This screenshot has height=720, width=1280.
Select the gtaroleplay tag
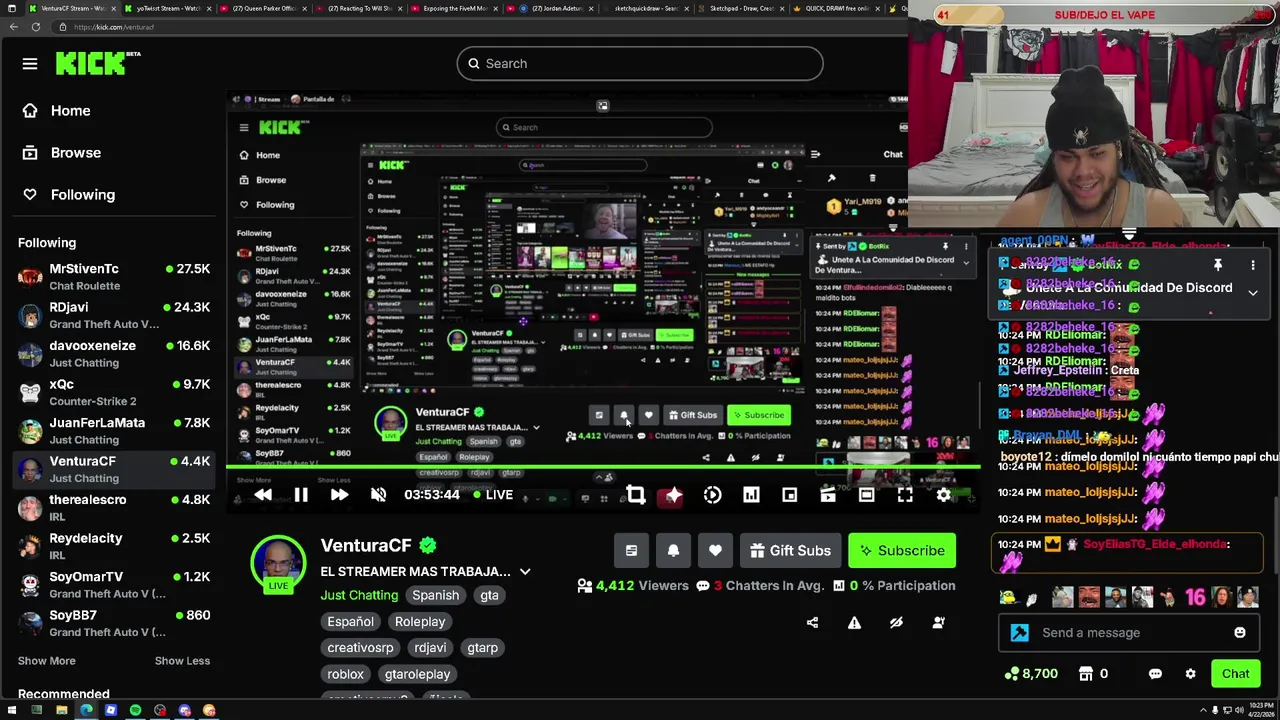(418, 674)
